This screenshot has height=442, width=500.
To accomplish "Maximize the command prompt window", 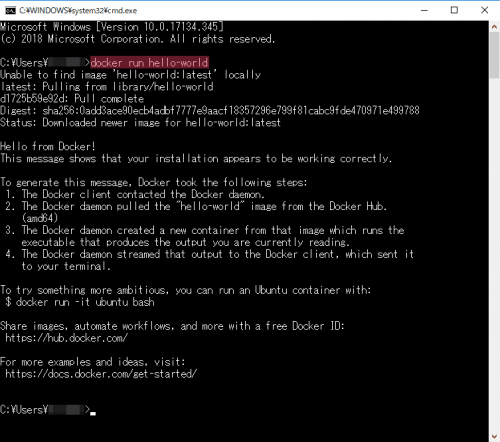I will click(454, 10).
